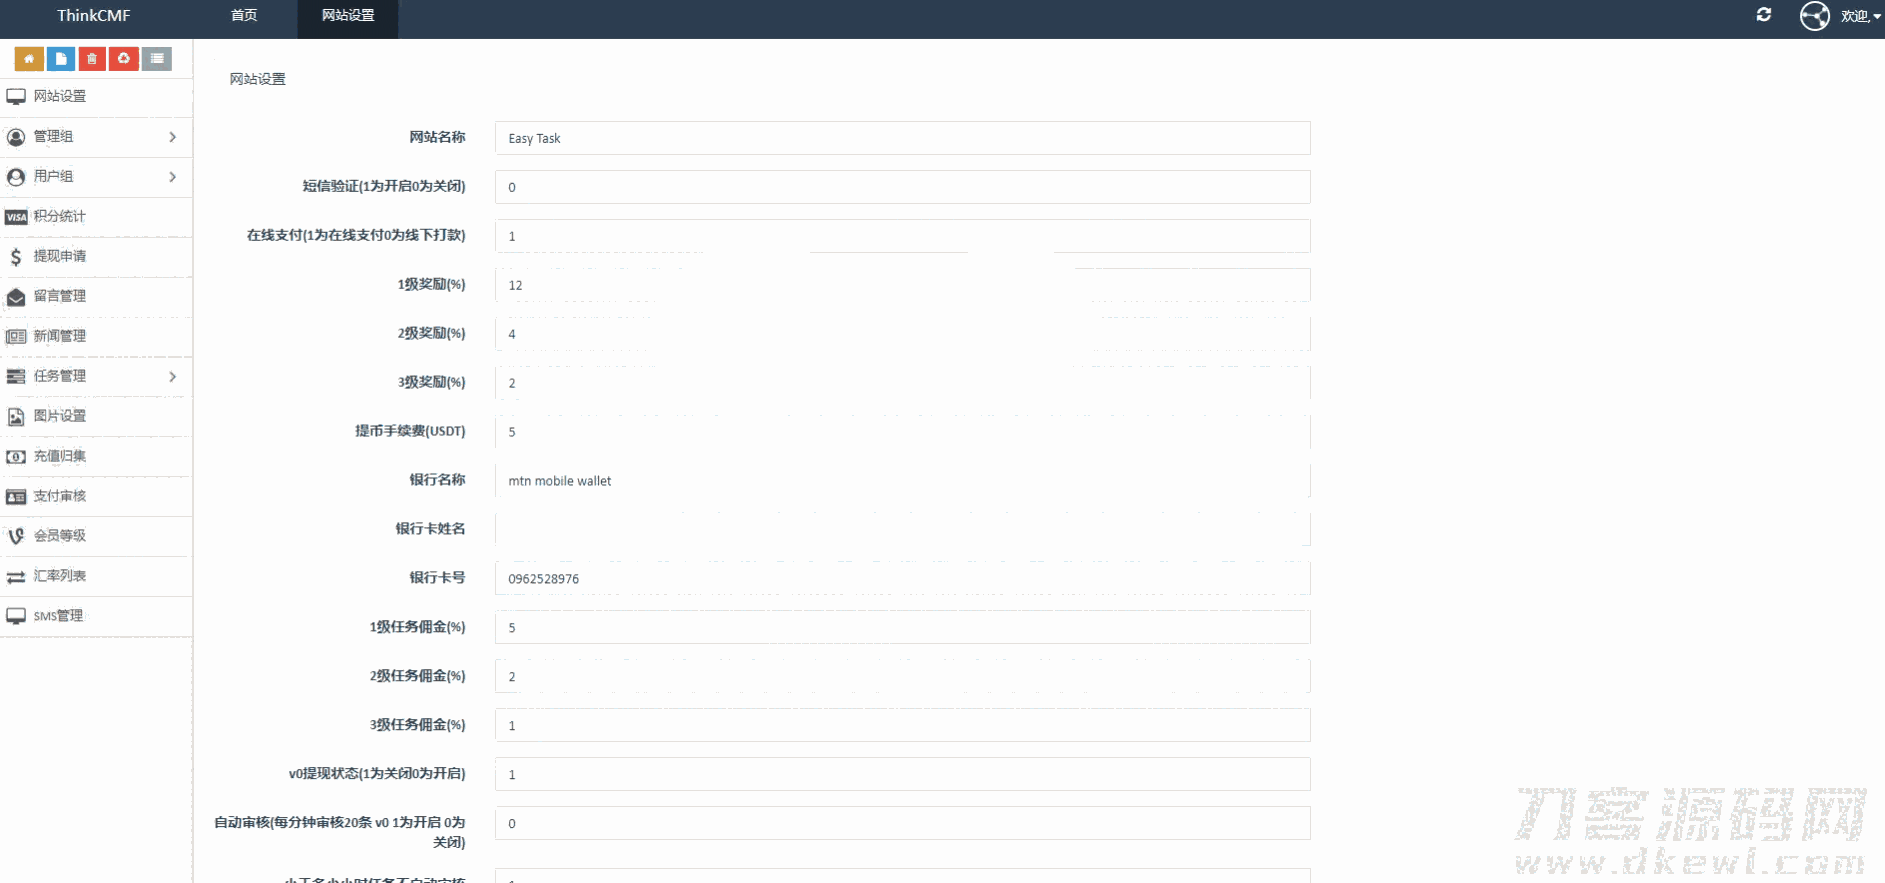Image resolution: width=1885 pixels, height=883 pixels.
Task: Click the VISA card icon for 积分统计
Action: tap(16, 217)
